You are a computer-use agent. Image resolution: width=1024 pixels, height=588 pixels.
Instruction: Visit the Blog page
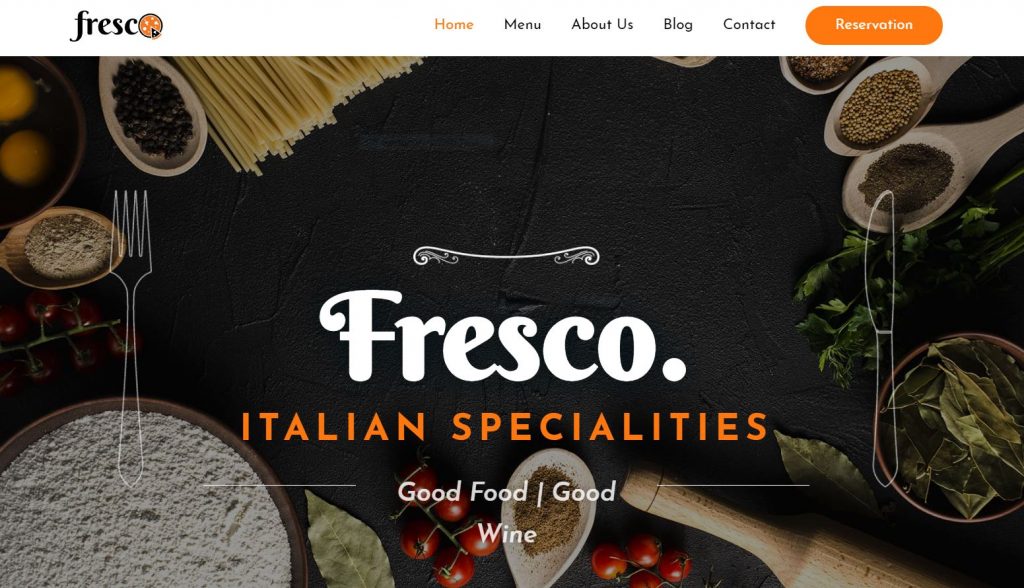678,25
